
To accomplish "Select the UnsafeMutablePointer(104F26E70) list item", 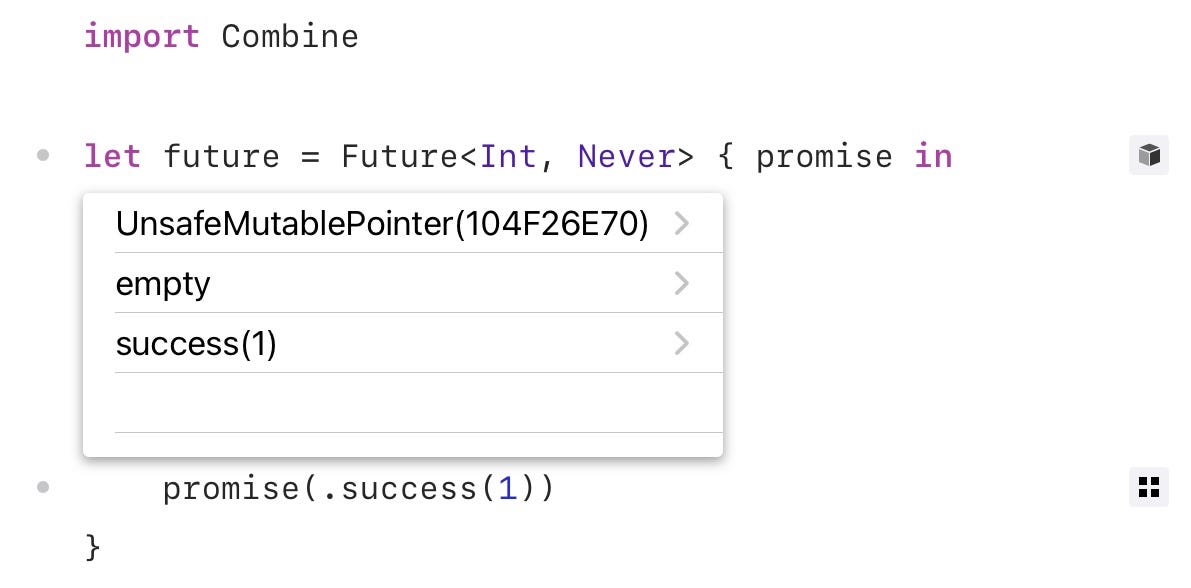I will coord(383,224).
